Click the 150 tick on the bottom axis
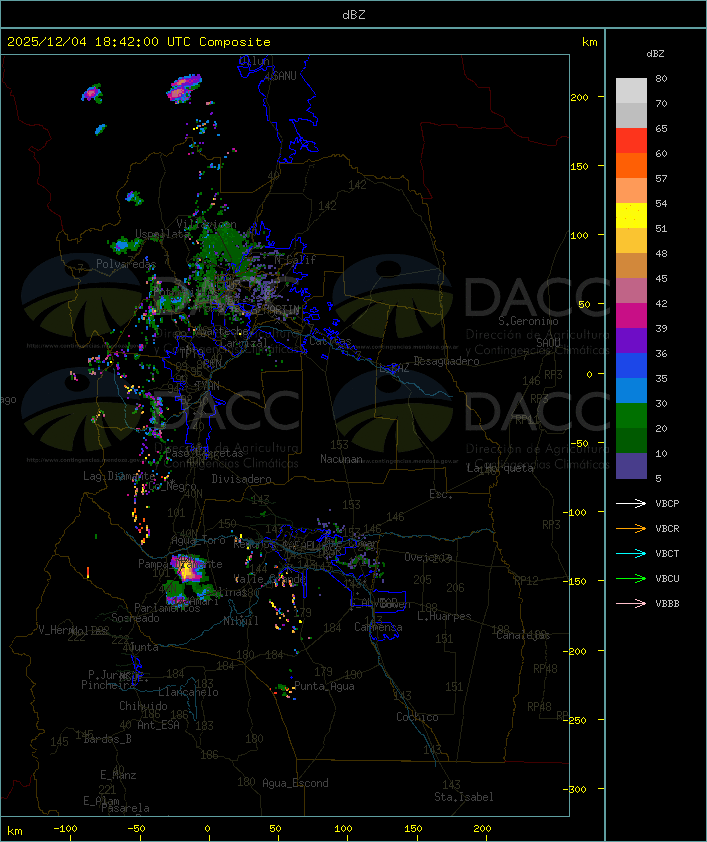This screenshot has width=707, height=842. tap(413, 829)
